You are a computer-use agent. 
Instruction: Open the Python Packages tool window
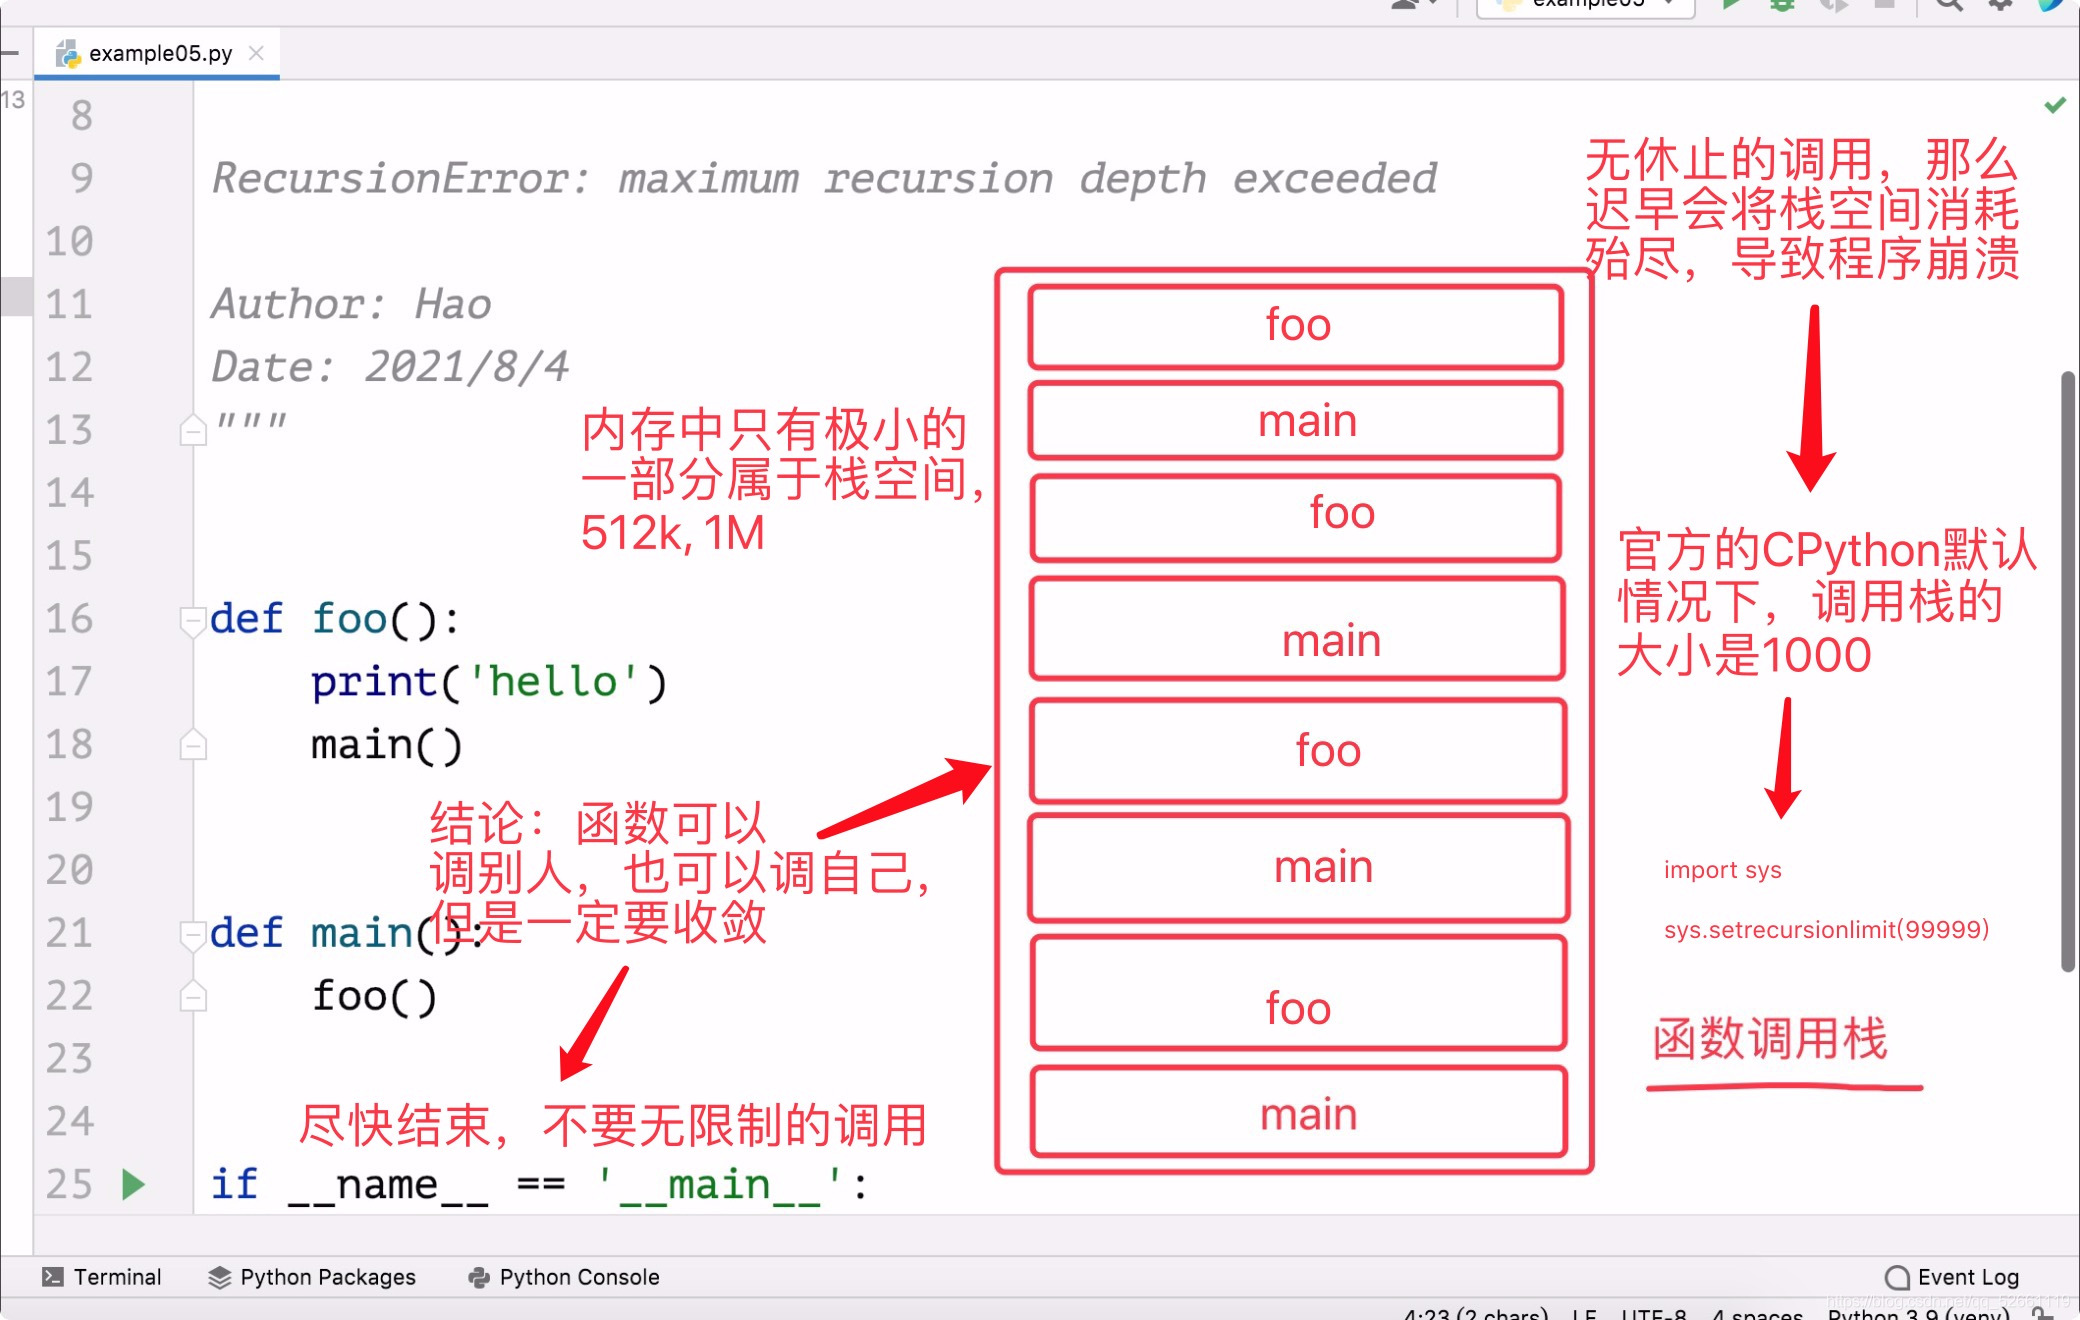point(312,1277)
